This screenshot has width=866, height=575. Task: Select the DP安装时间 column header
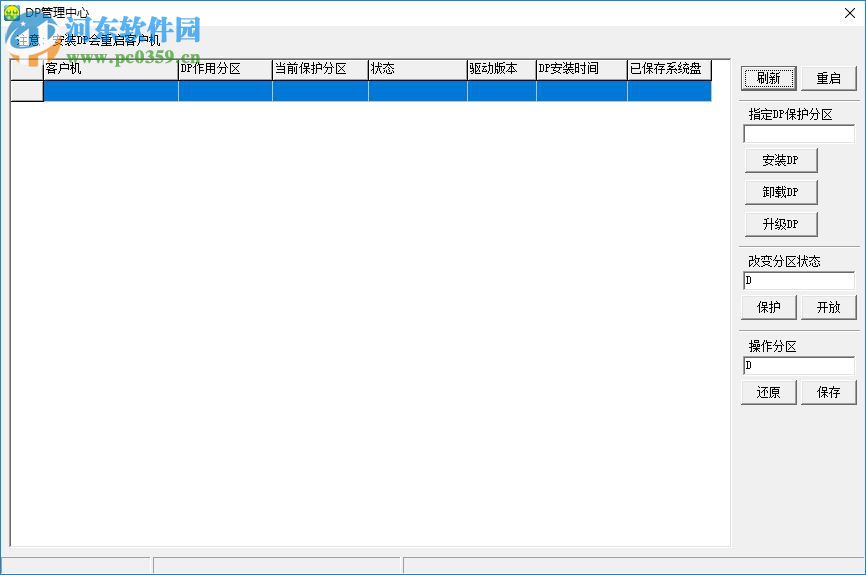[x=582, y=70]
